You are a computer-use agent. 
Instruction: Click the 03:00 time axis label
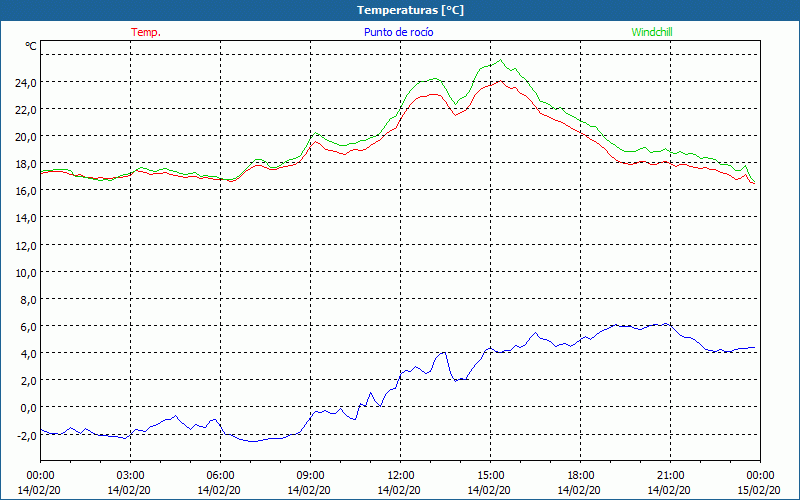click(x=130, y=476)
